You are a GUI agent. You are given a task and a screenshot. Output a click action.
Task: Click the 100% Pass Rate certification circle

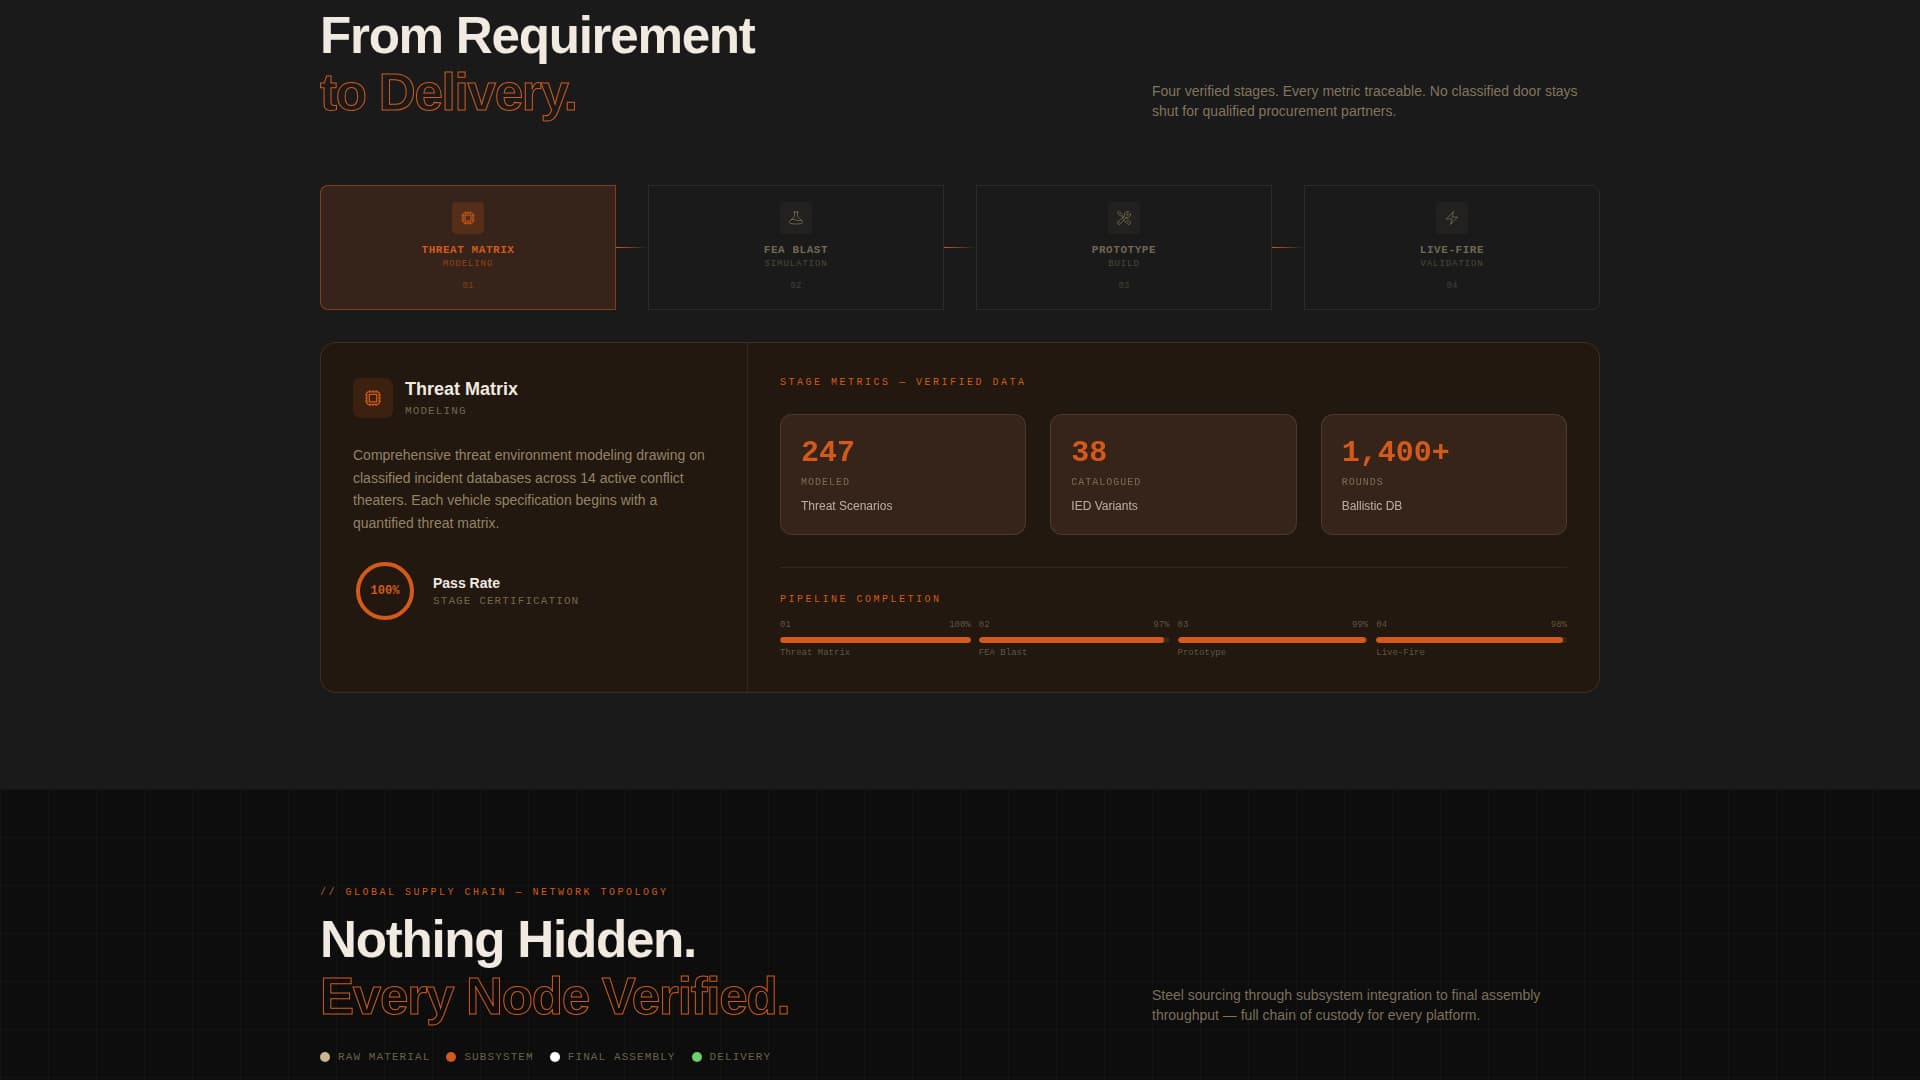pyautogui.click(x=384, y=590)
